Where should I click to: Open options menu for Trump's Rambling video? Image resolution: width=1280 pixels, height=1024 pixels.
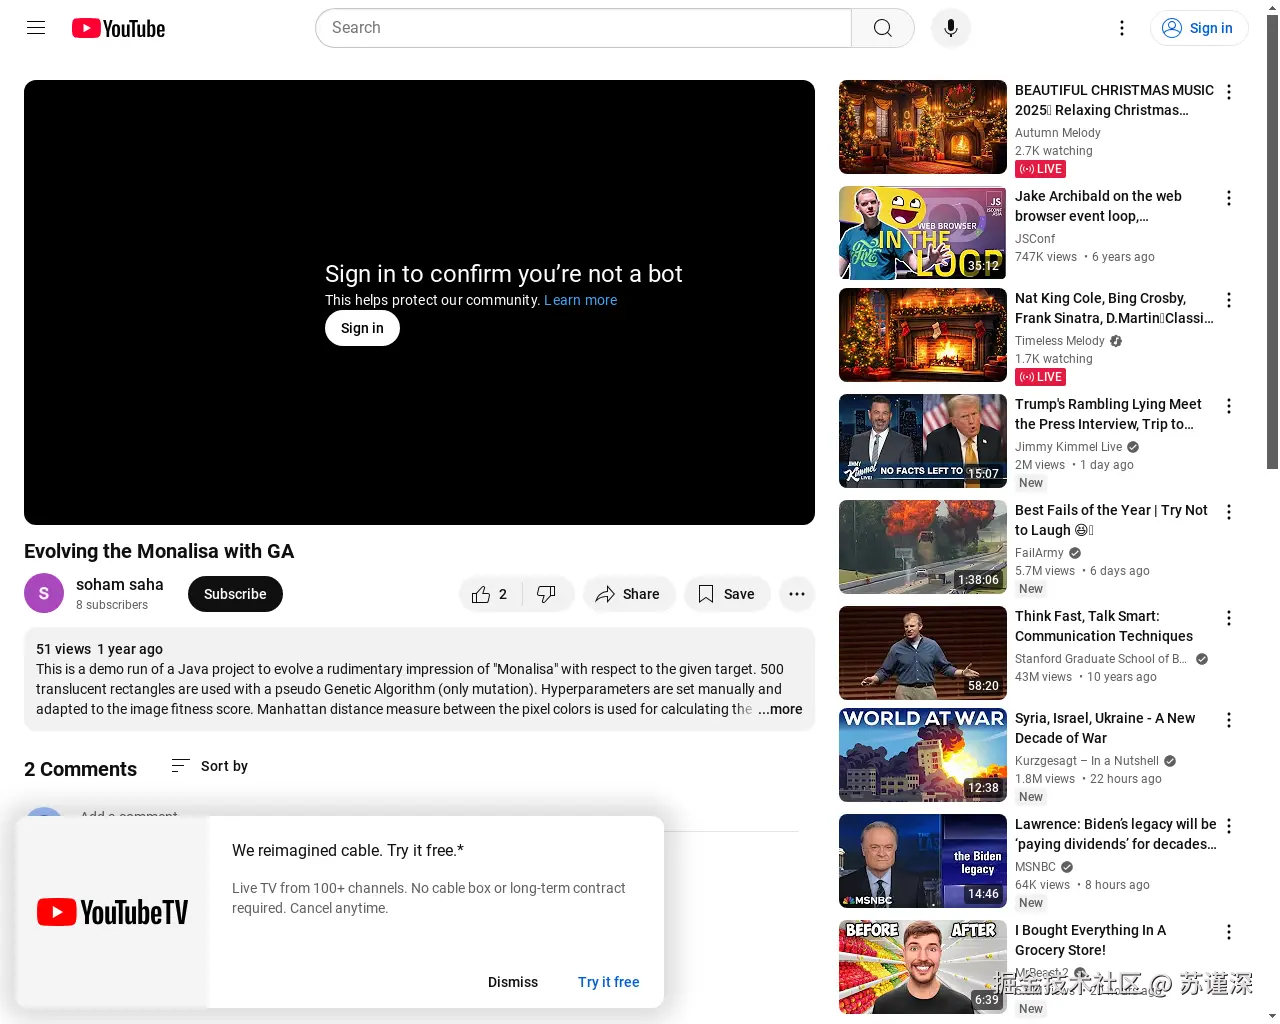click(x=1229, y=406)
